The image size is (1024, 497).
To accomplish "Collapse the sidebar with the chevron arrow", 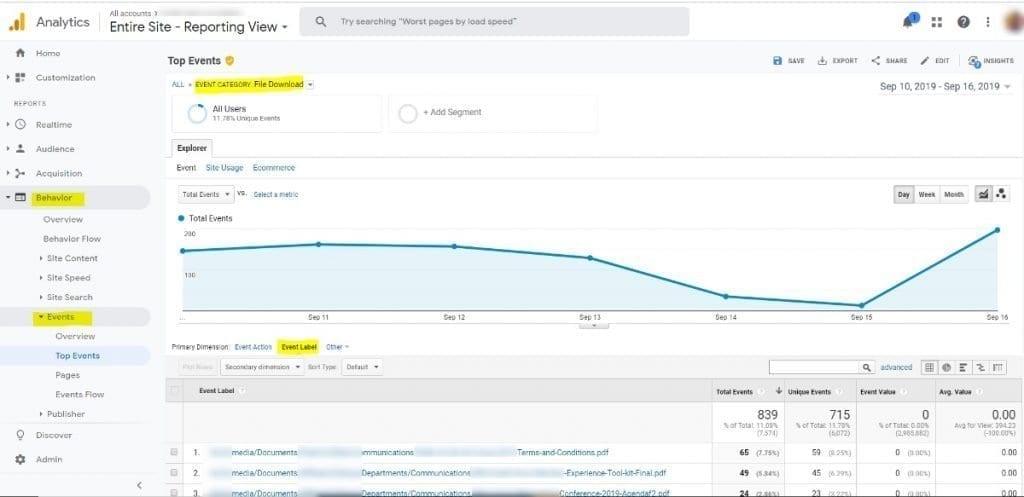I will coord(138,485).
